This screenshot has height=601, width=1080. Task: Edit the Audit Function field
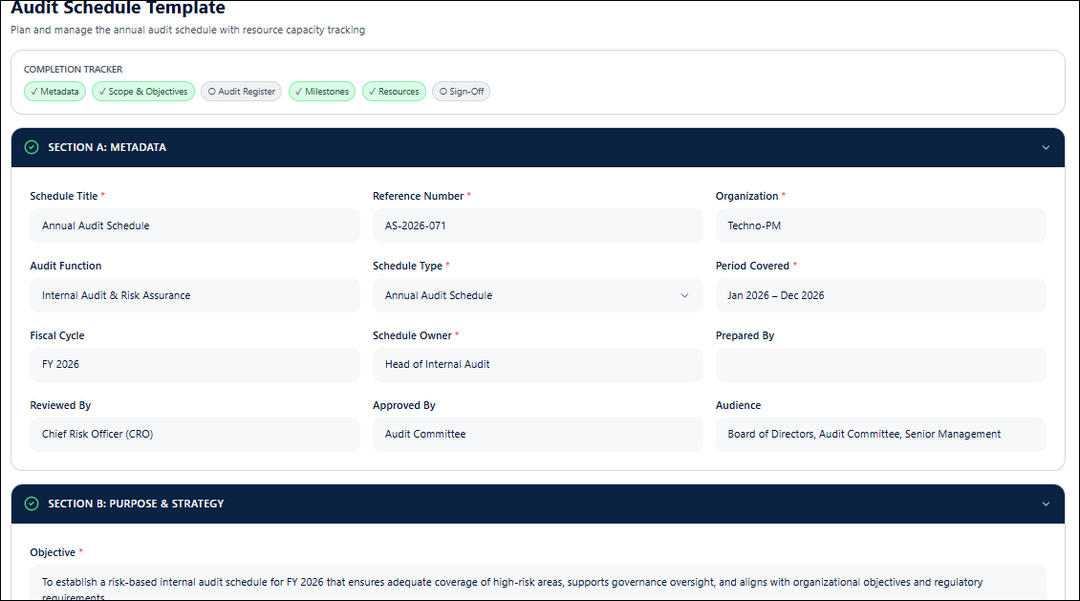tap(195, 295)
